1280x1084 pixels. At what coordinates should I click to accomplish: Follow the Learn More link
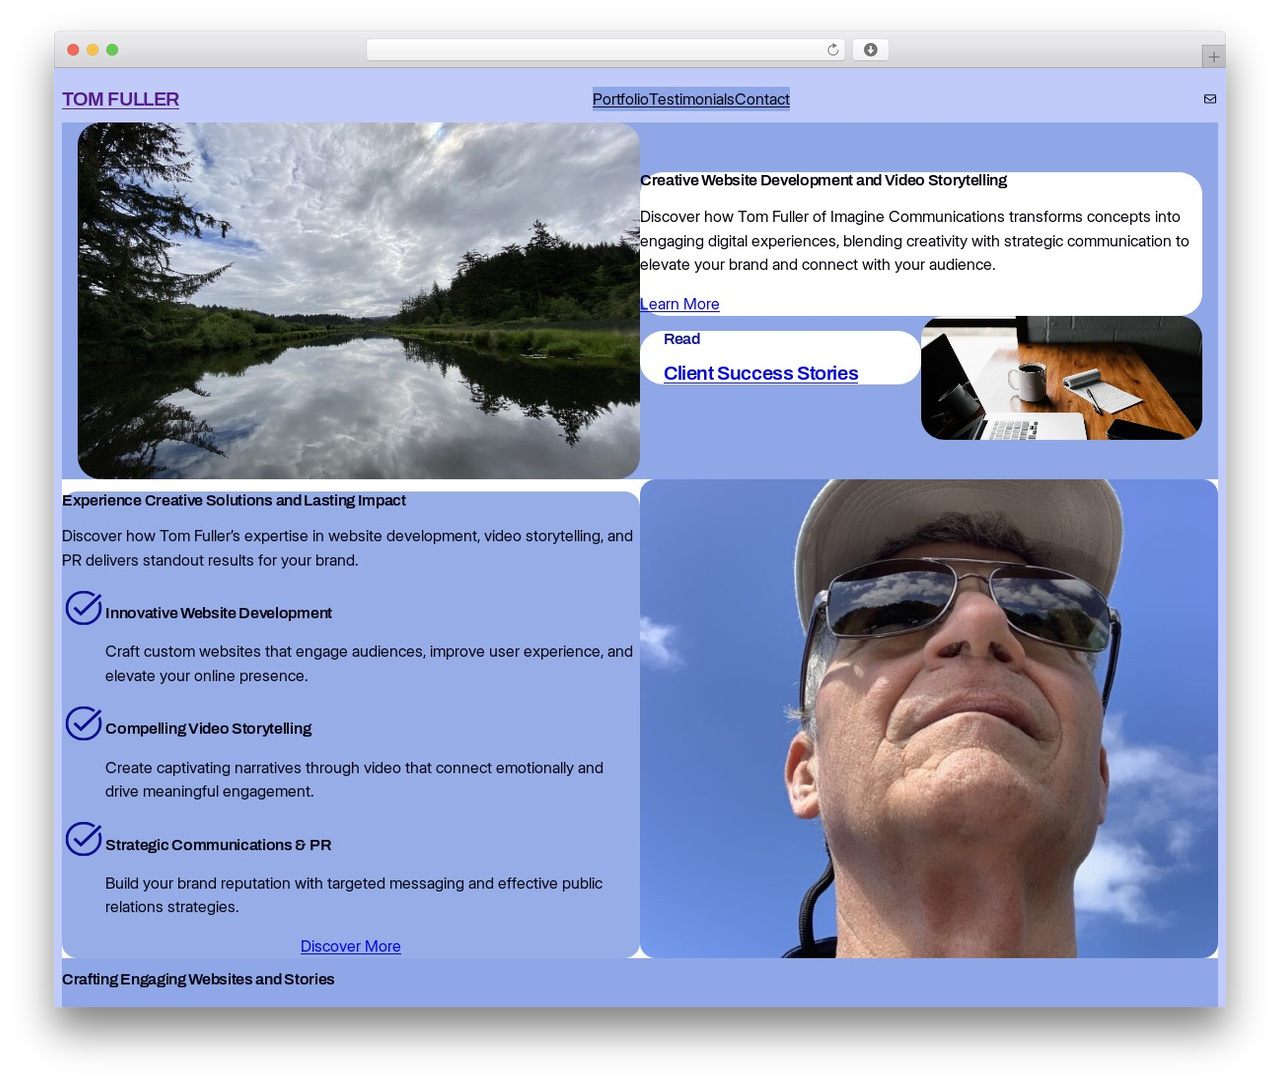[x=679, y=304]
